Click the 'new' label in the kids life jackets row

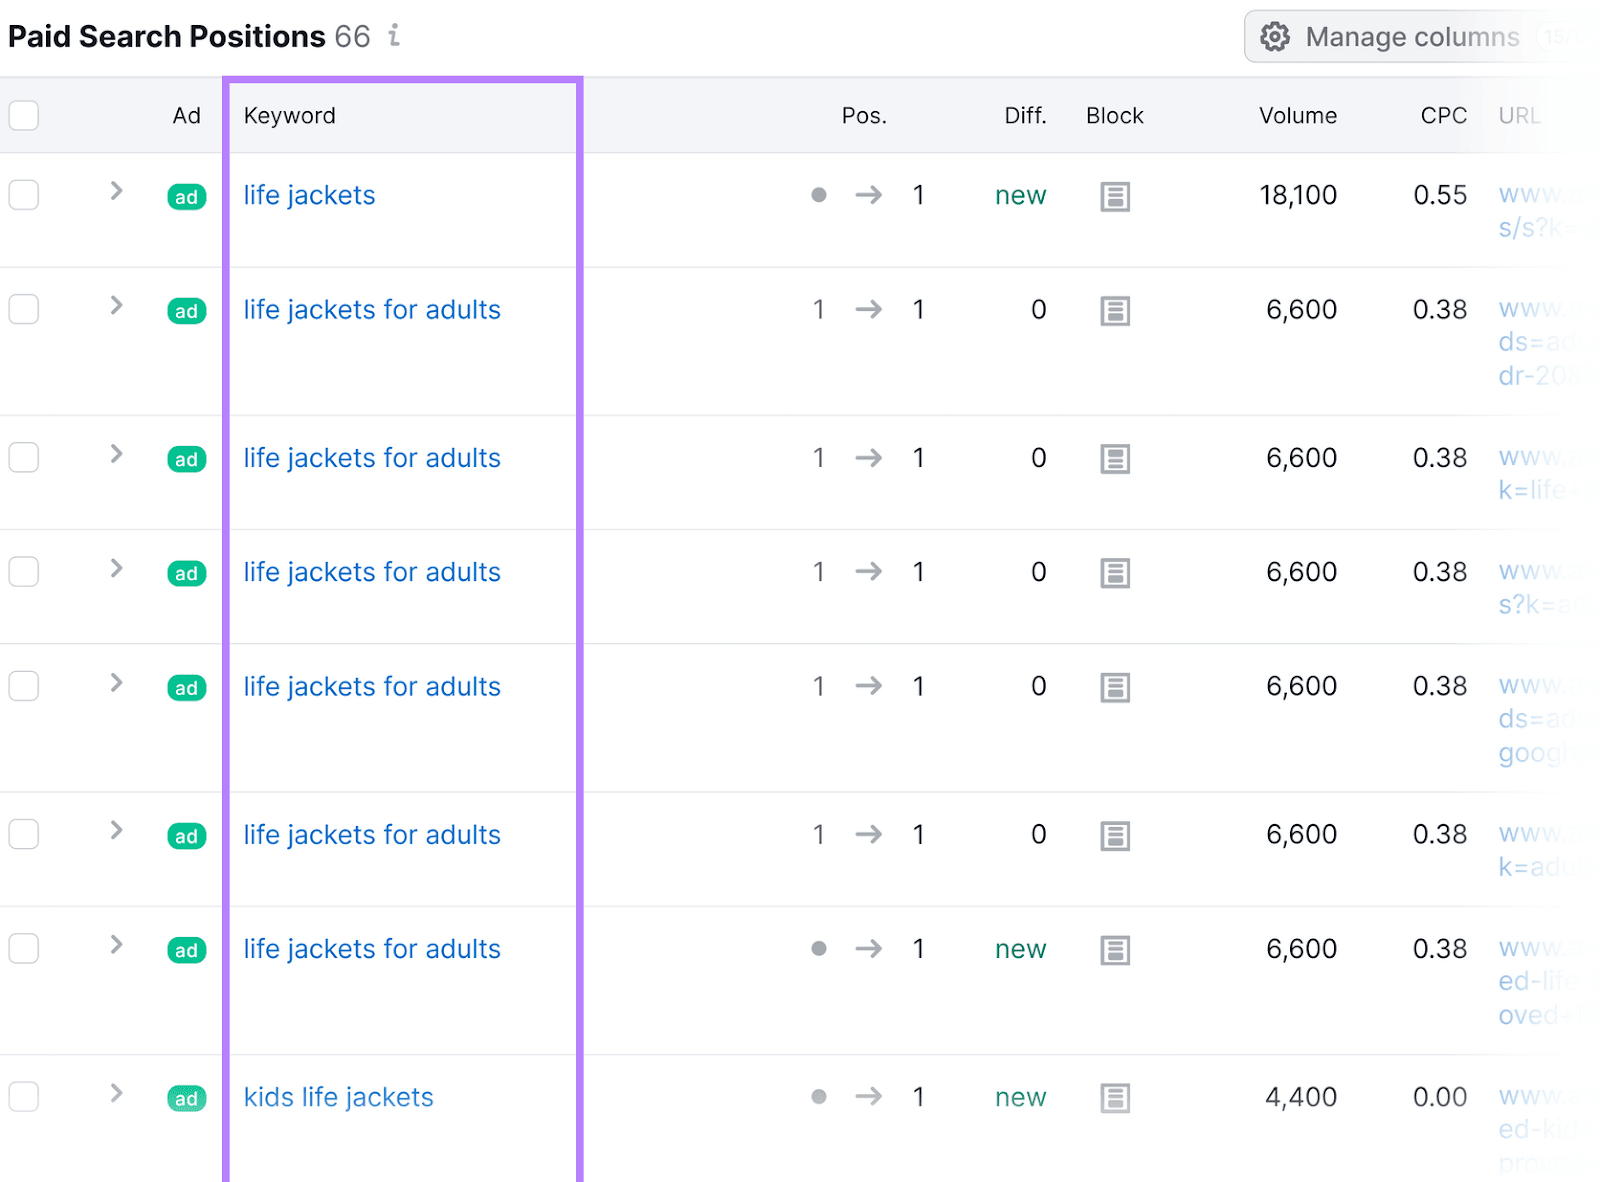pyautogui.click(x=1020, y=1097)
